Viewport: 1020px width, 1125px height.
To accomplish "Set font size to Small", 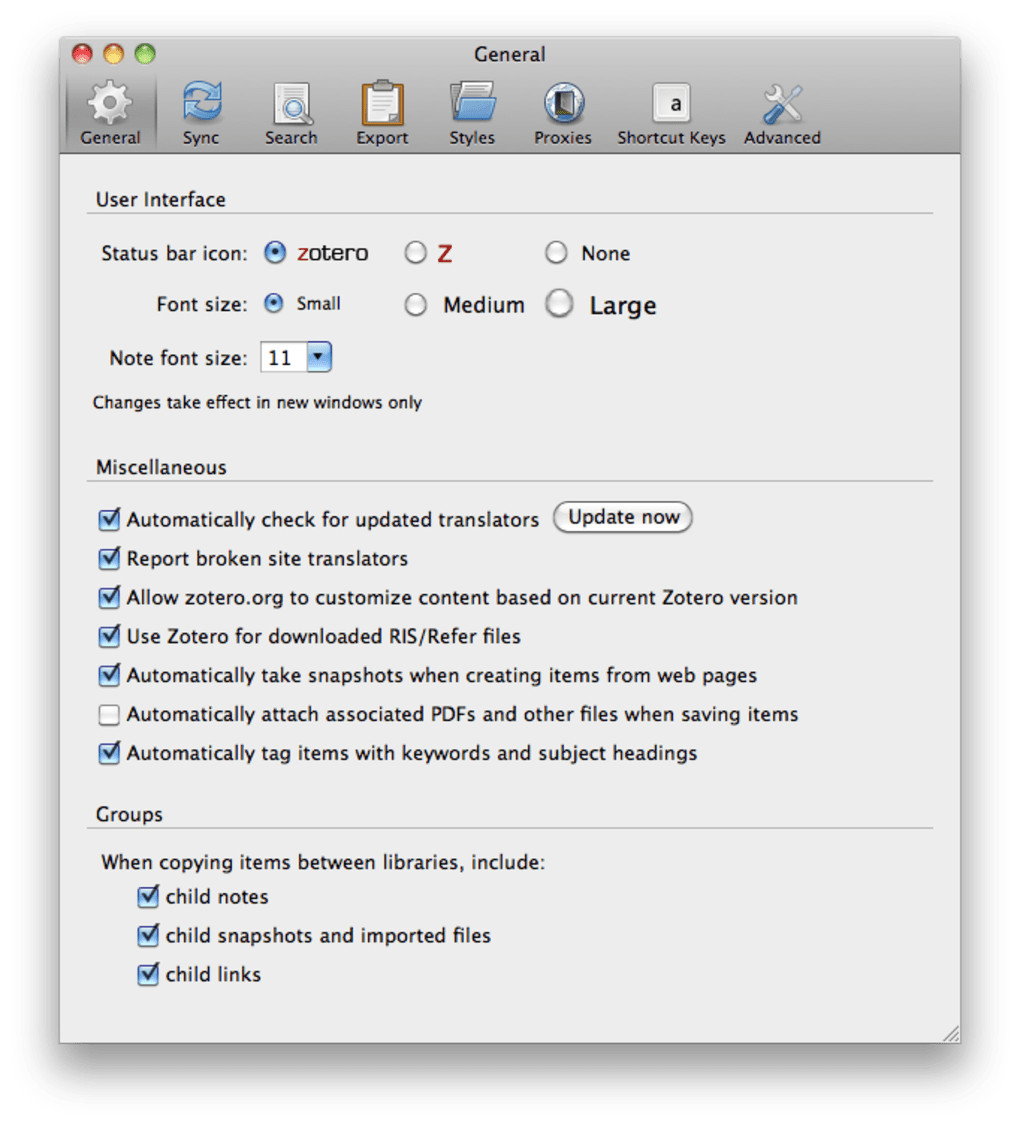I will [x=273, y=303].
